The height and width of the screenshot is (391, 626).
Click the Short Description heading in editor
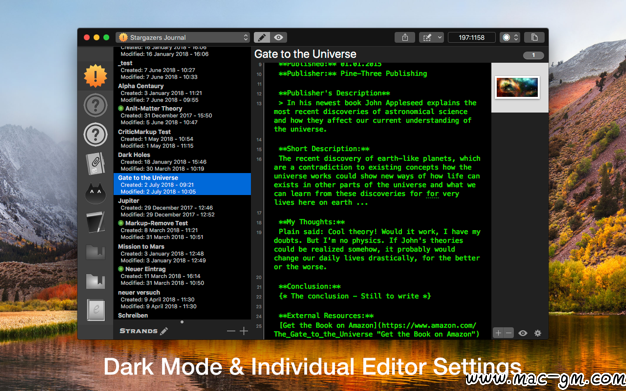324,149
